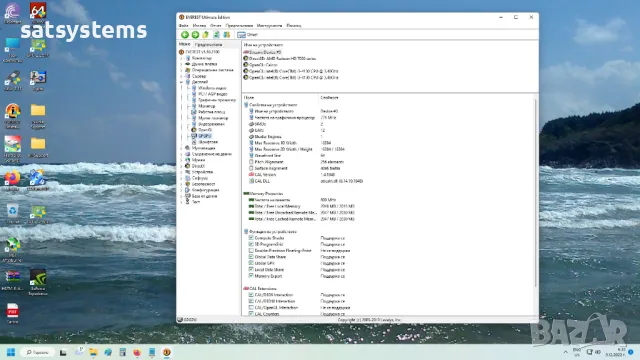This screenshot has width=640, height=360.
Task: Click the Firefox taskbar icon
Action: 137,352
